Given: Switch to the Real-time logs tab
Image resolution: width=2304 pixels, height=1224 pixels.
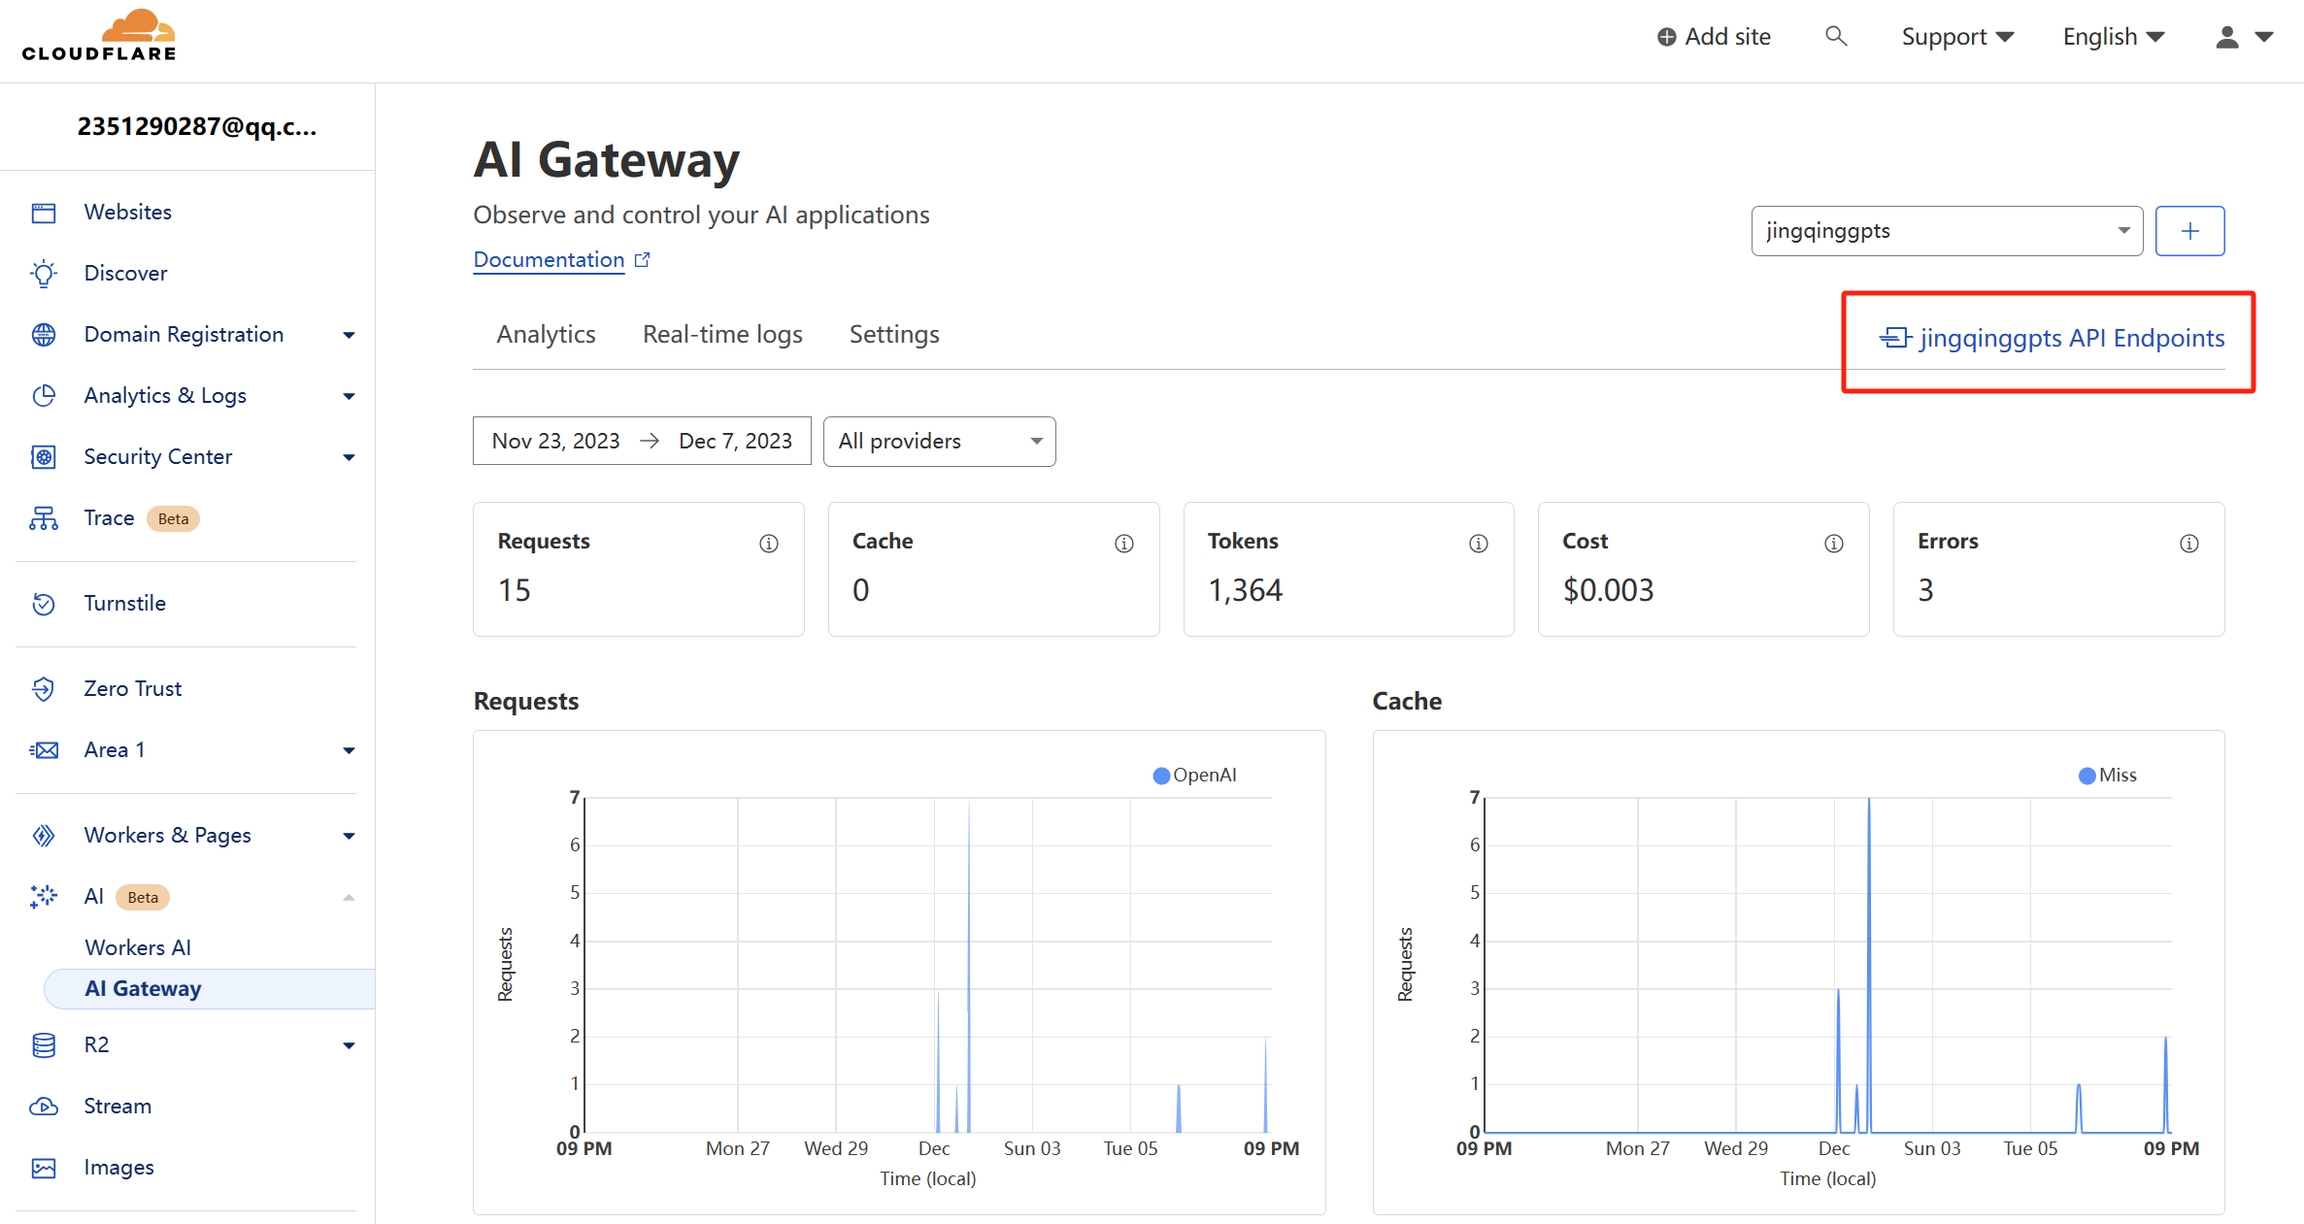Looking at the screenshot, I should (722, 334).
